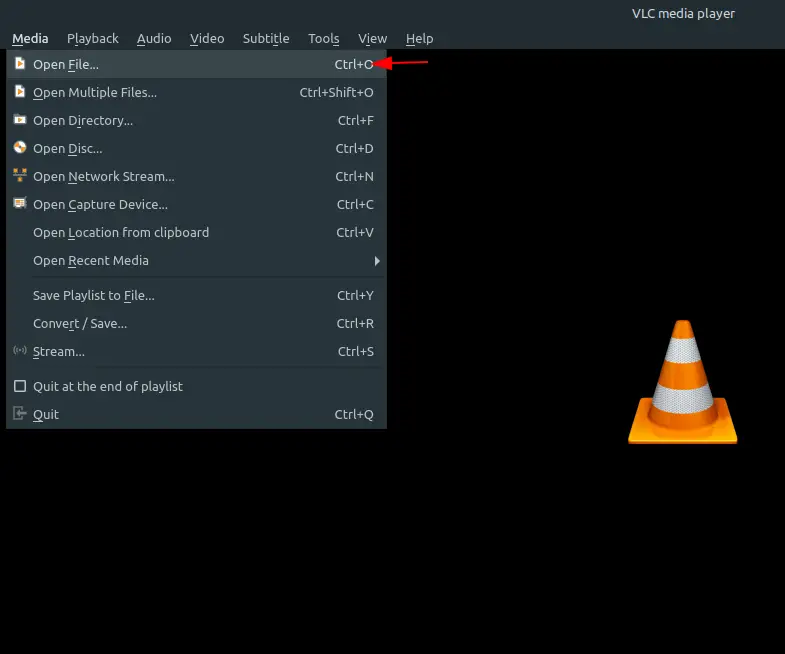Select Stream... menu entry
The image size is (785, 654).
(x=196, y=352)
